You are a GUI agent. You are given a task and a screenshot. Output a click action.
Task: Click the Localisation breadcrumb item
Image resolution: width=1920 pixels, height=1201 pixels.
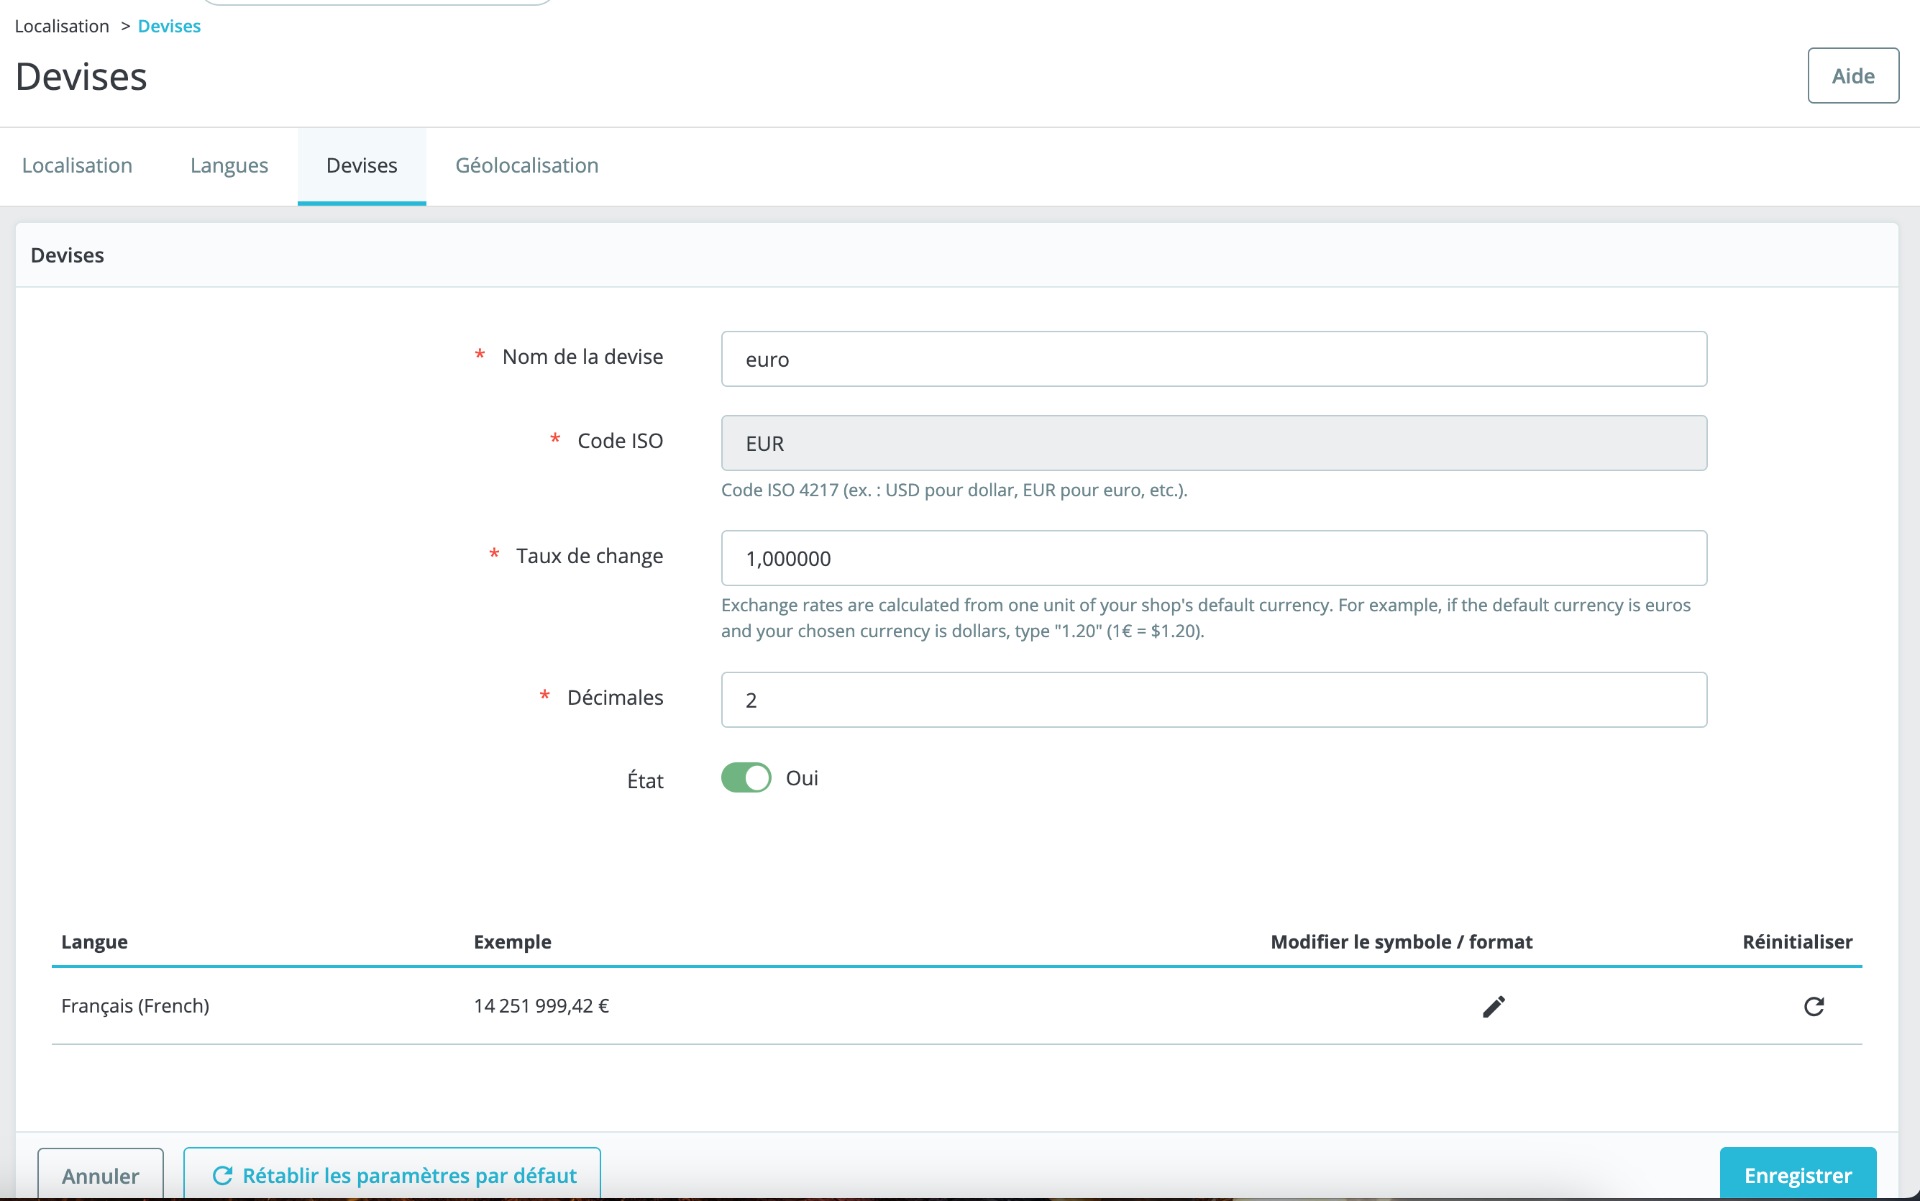point(62,26)
